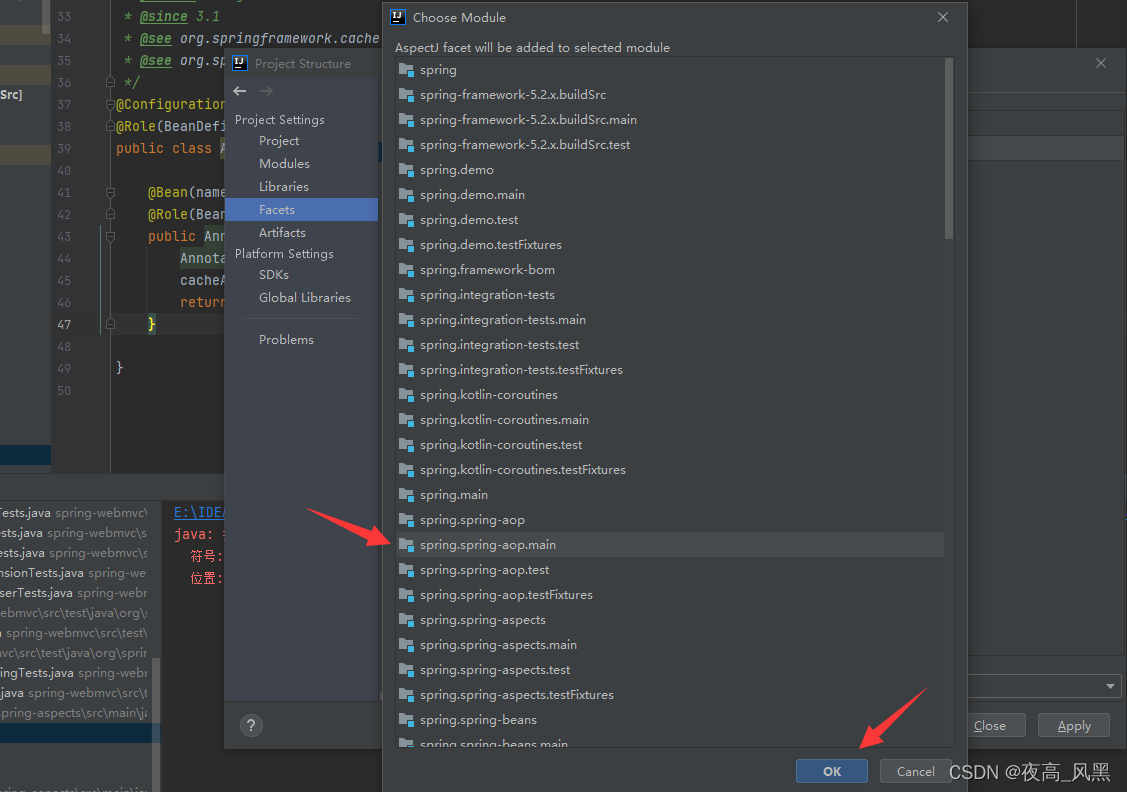Collapse code fold at line 41

tap(110, 193)
